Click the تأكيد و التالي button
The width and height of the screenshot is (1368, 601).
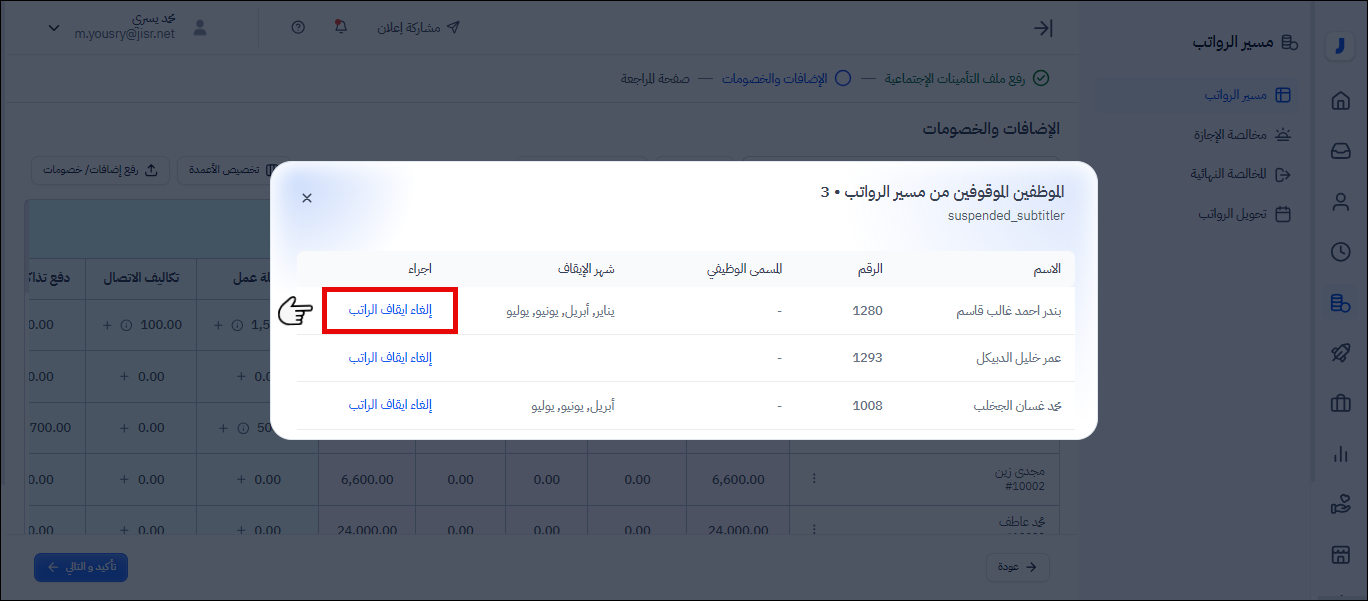point(81,567)
